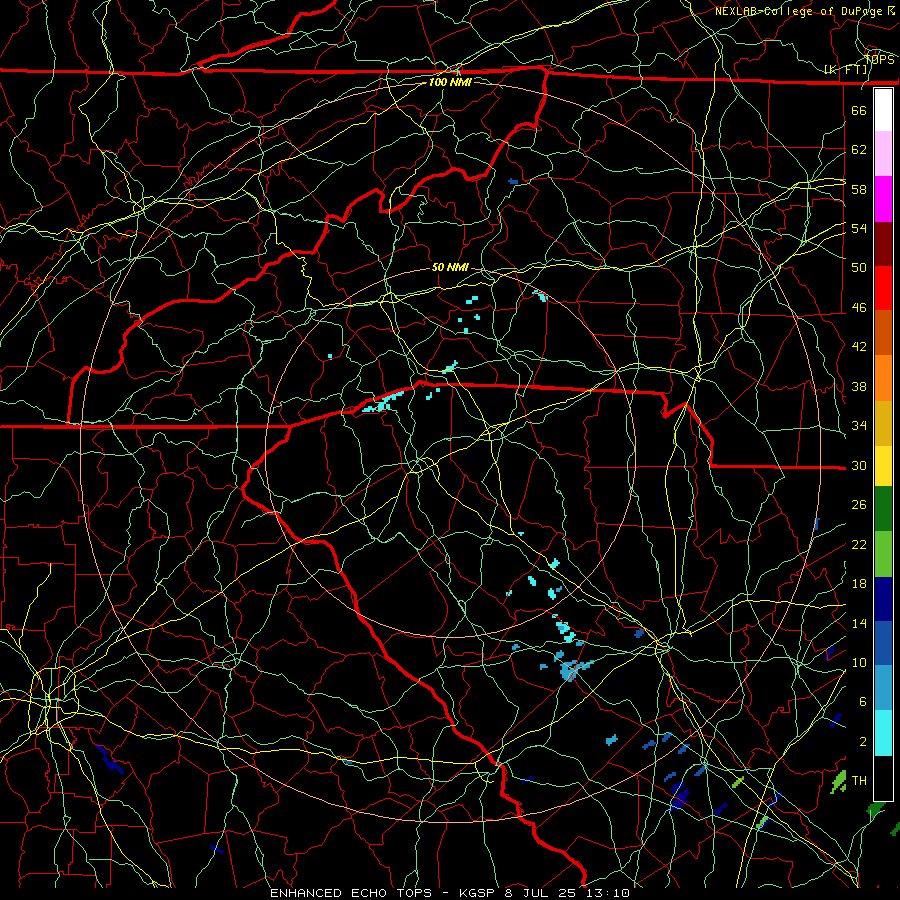Image resolution: width=900 pixels, height=900 pixels.
Task: Click the "50" scale value
Action: 859,268
